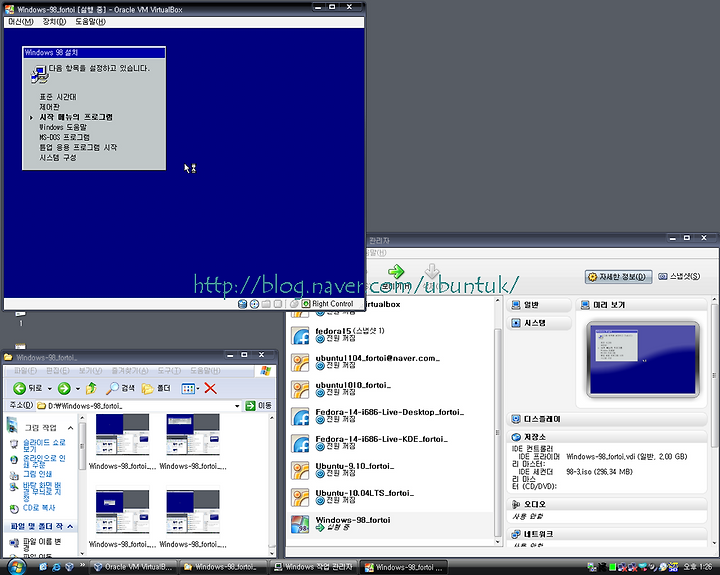Select the ubuntu1104_fortoi@naver.com_ virtual machine
The image size is (720, 575).
pyautogui.click(x=390, y=362)
